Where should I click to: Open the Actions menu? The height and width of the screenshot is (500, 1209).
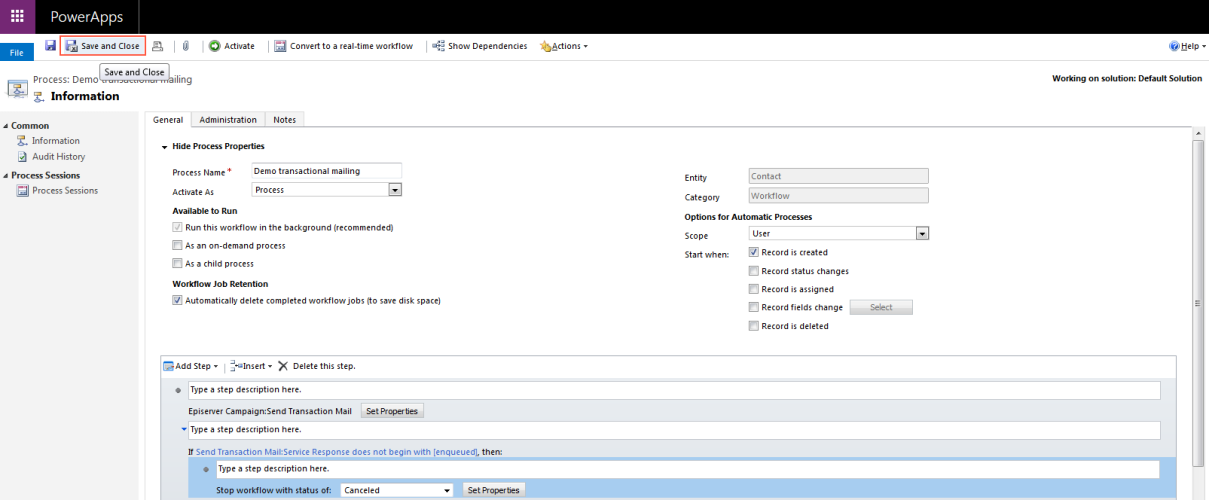pos(564,46)
